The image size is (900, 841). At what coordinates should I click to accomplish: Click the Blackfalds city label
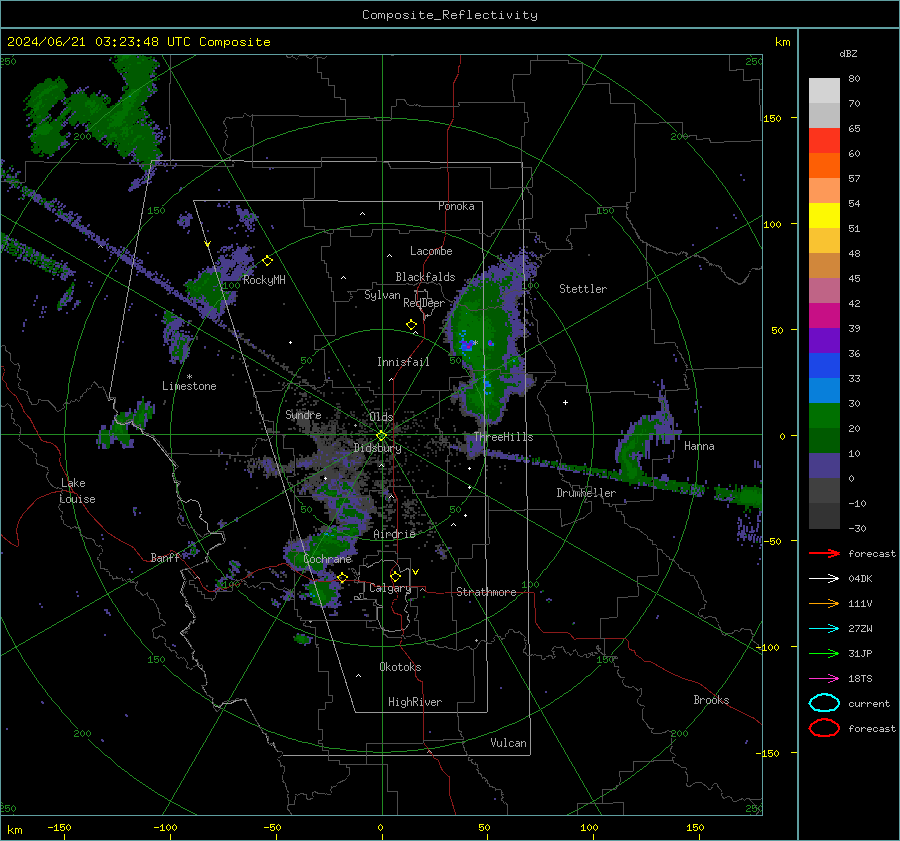(x=425, y=277)
